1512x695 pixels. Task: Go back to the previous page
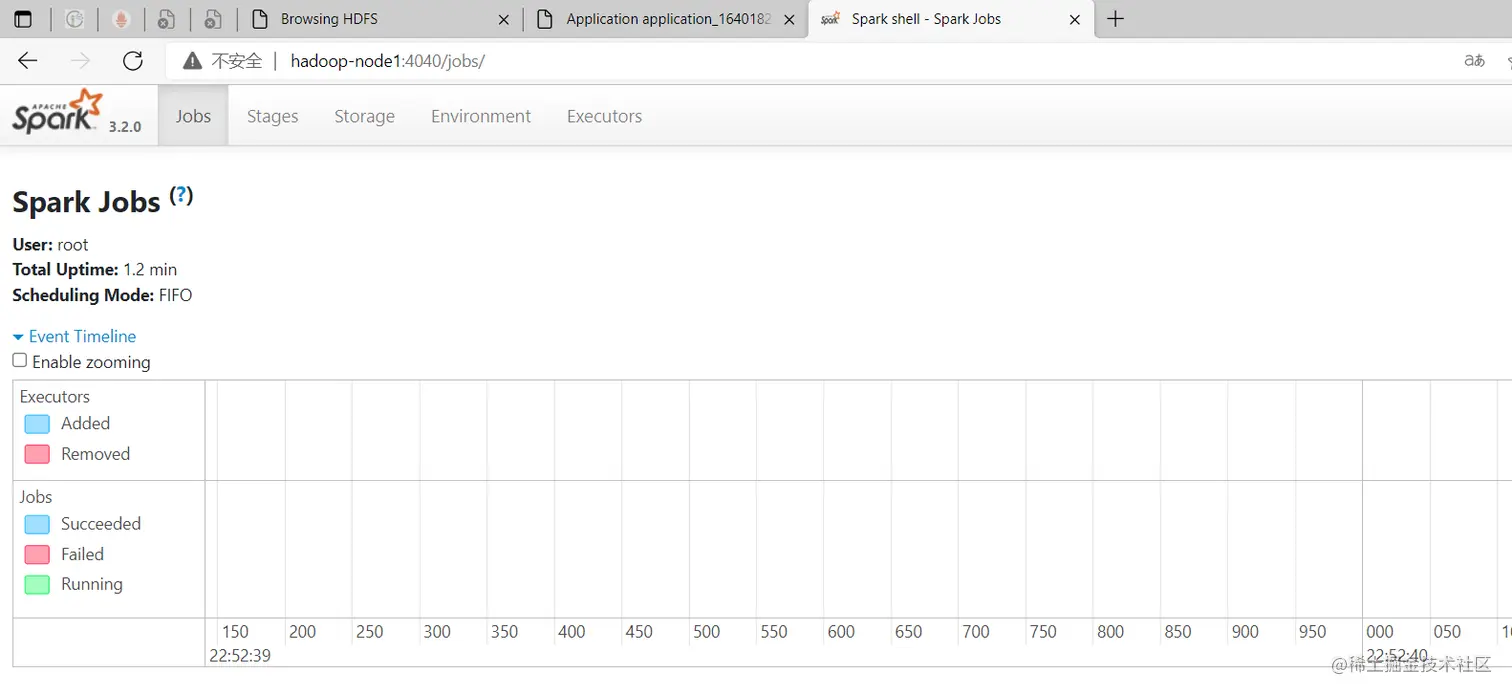(28, 61)
